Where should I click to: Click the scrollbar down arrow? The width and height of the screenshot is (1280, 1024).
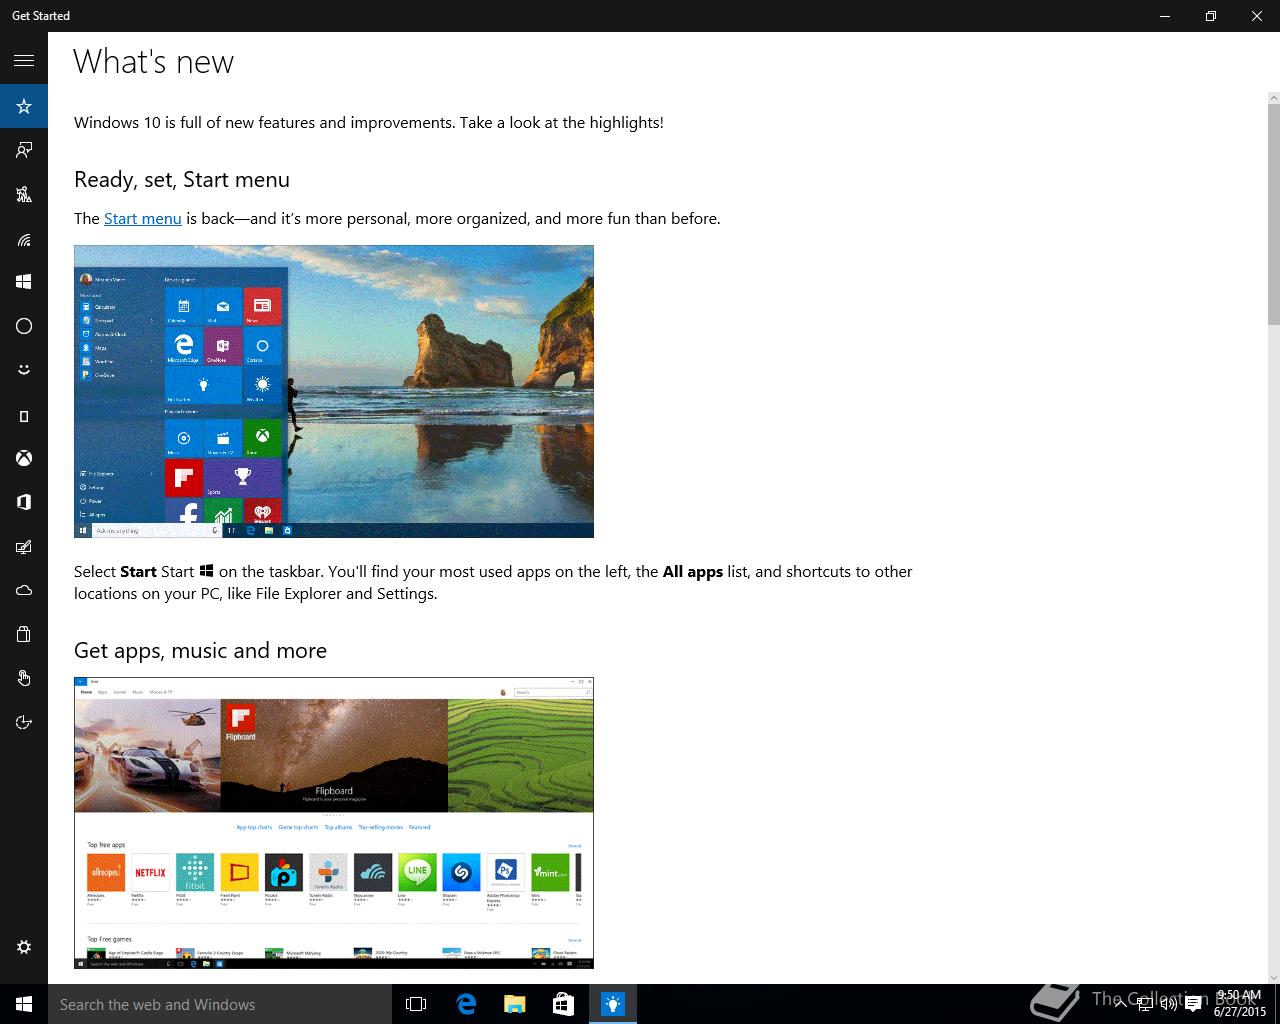(x=1273, y=977)
